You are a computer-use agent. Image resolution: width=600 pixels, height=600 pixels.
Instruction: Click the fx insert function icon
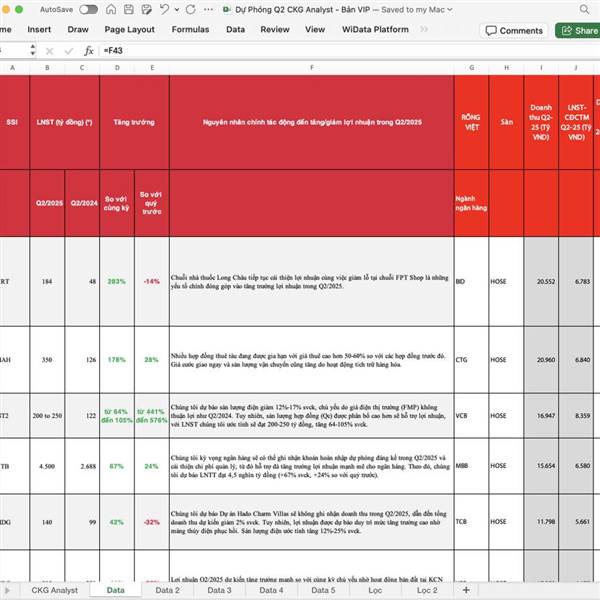click(x=89, y=51)
